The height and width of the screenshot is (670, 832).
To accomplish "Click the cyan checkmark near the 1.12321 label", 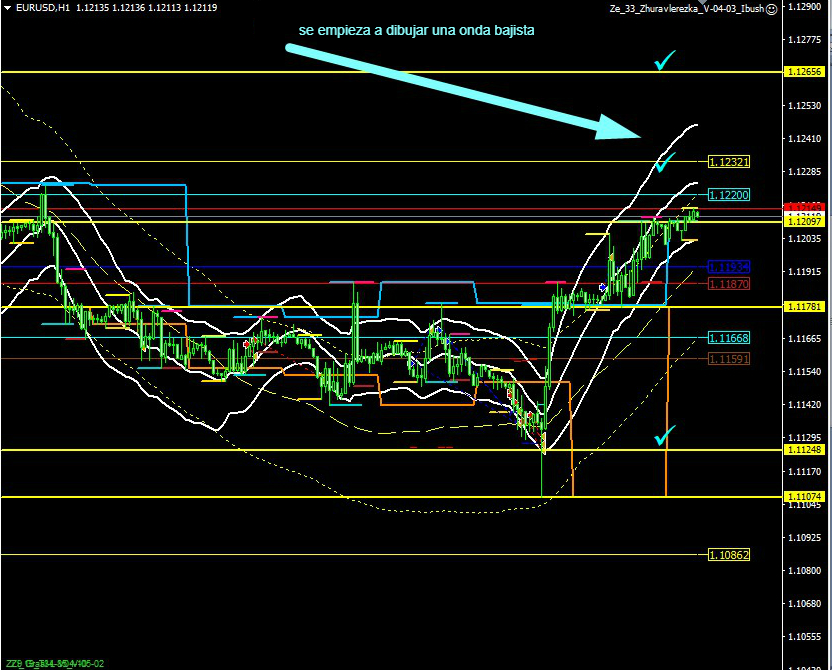I will click(666, 158).
